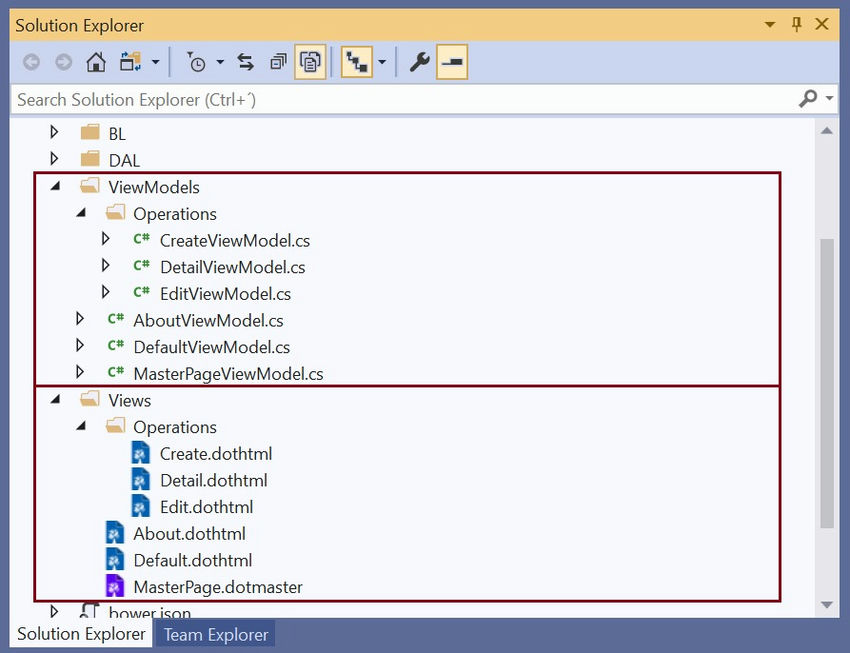
Task: Click the Collapse All icon
Action: 277,61
